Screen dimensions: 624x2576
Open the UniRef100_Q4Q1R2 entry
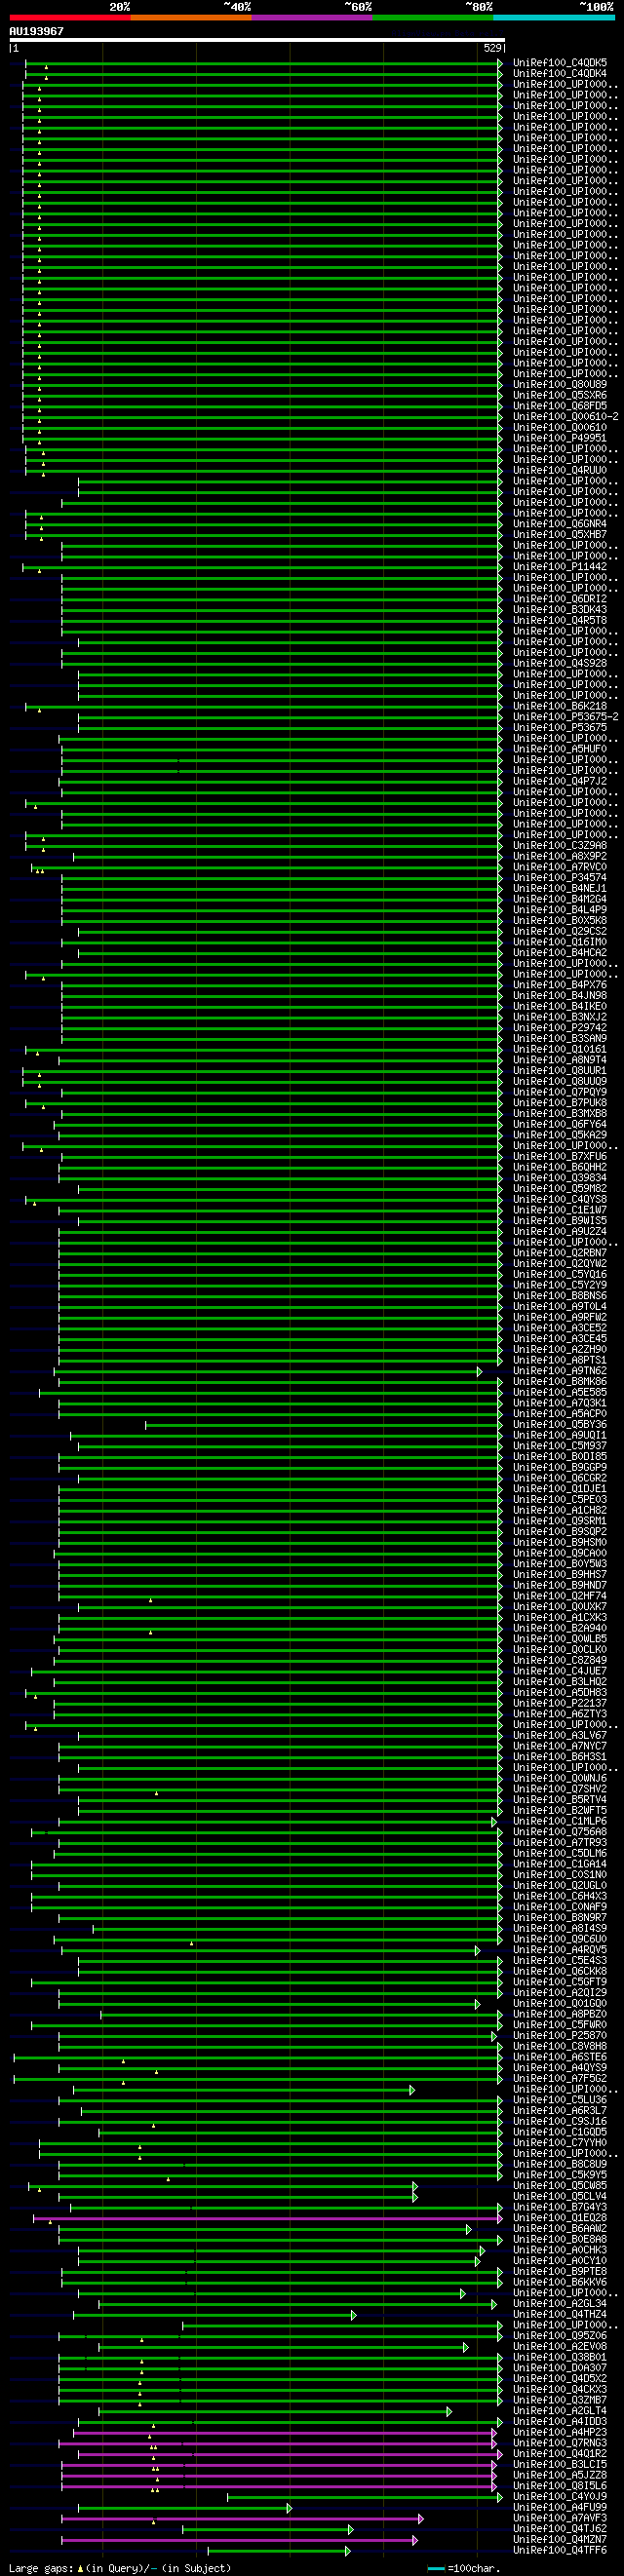pyautogui.click(x=560, y=2454)
